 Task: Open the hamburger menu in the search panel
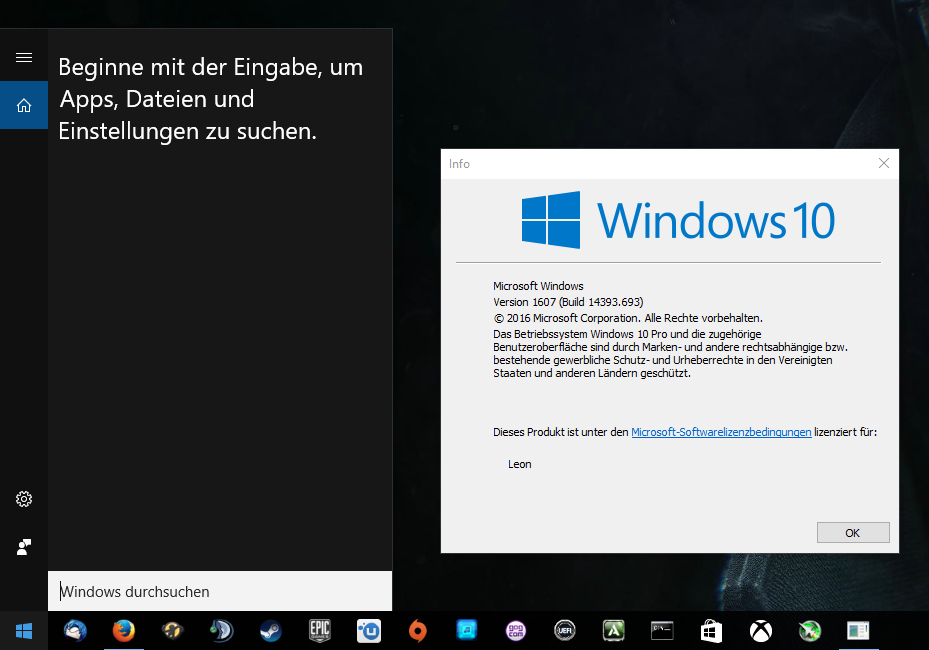tap(24, 57)
